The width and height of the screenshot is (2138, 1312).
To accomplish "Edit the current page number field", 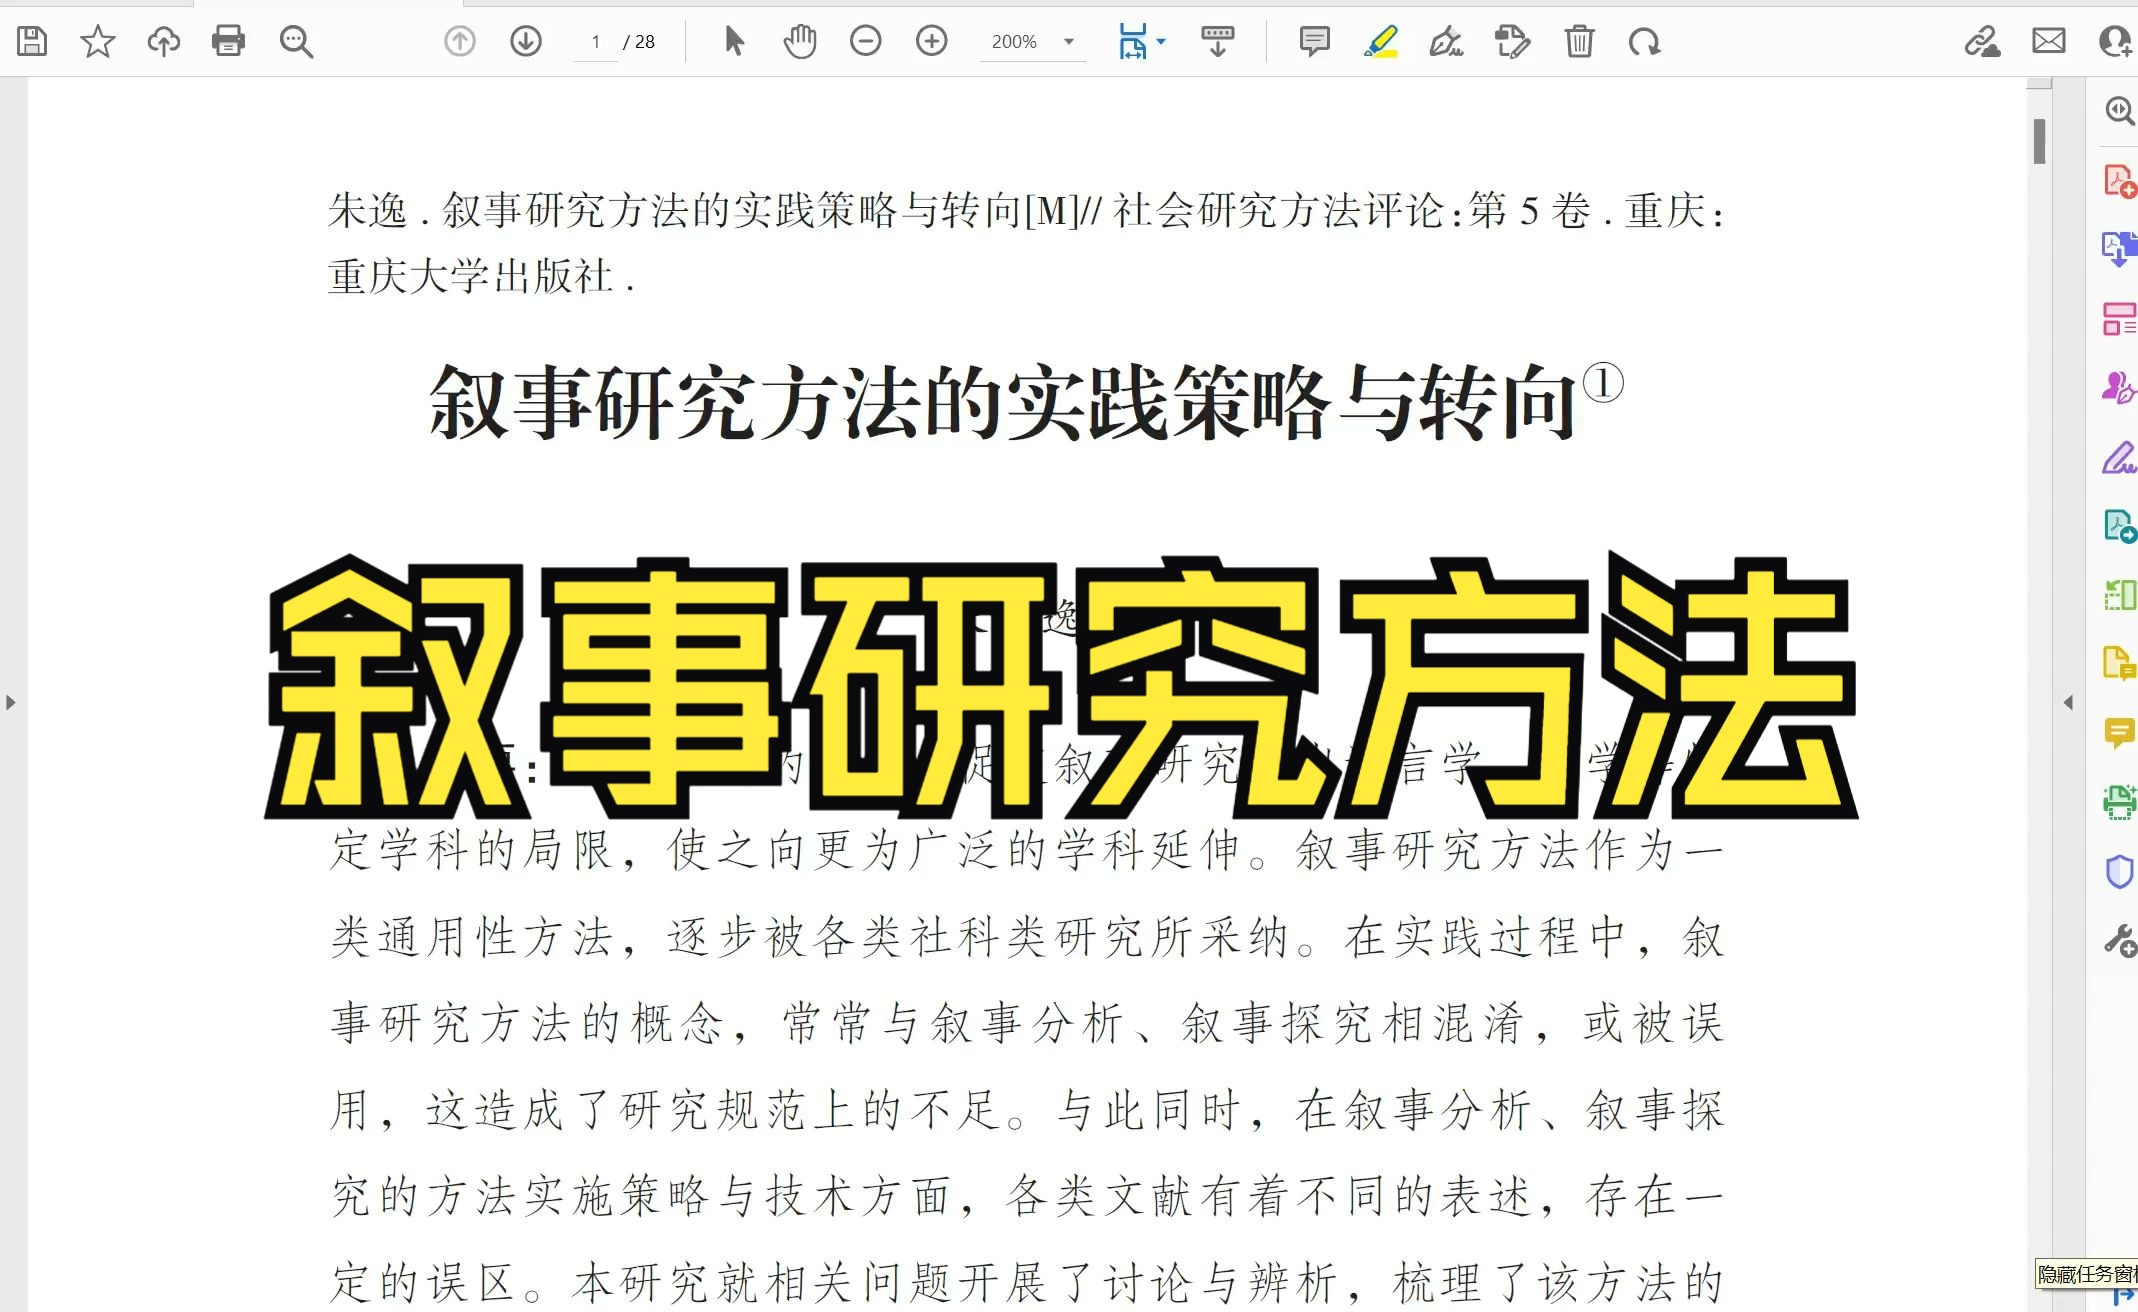I will 596,42.
